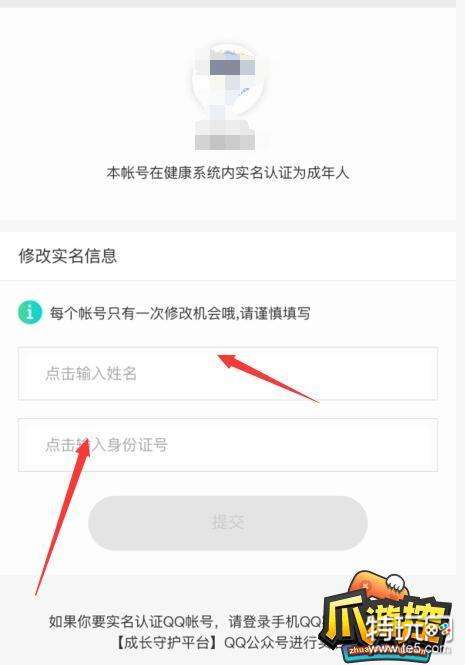This screenshot has height=665, width=465.
Task: Tap the blurred circular profile avatar
Action: coord(228,81)
